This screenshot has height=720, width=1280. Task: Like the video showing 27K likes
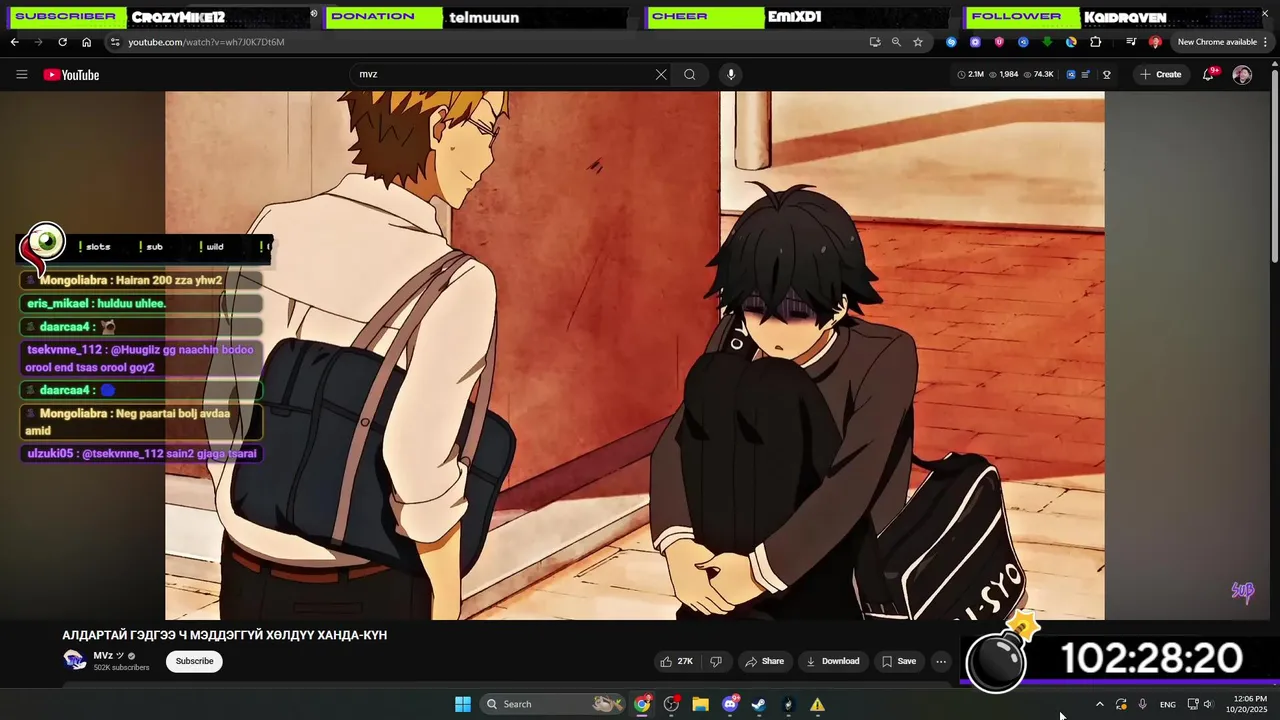[x=676, y=661]
